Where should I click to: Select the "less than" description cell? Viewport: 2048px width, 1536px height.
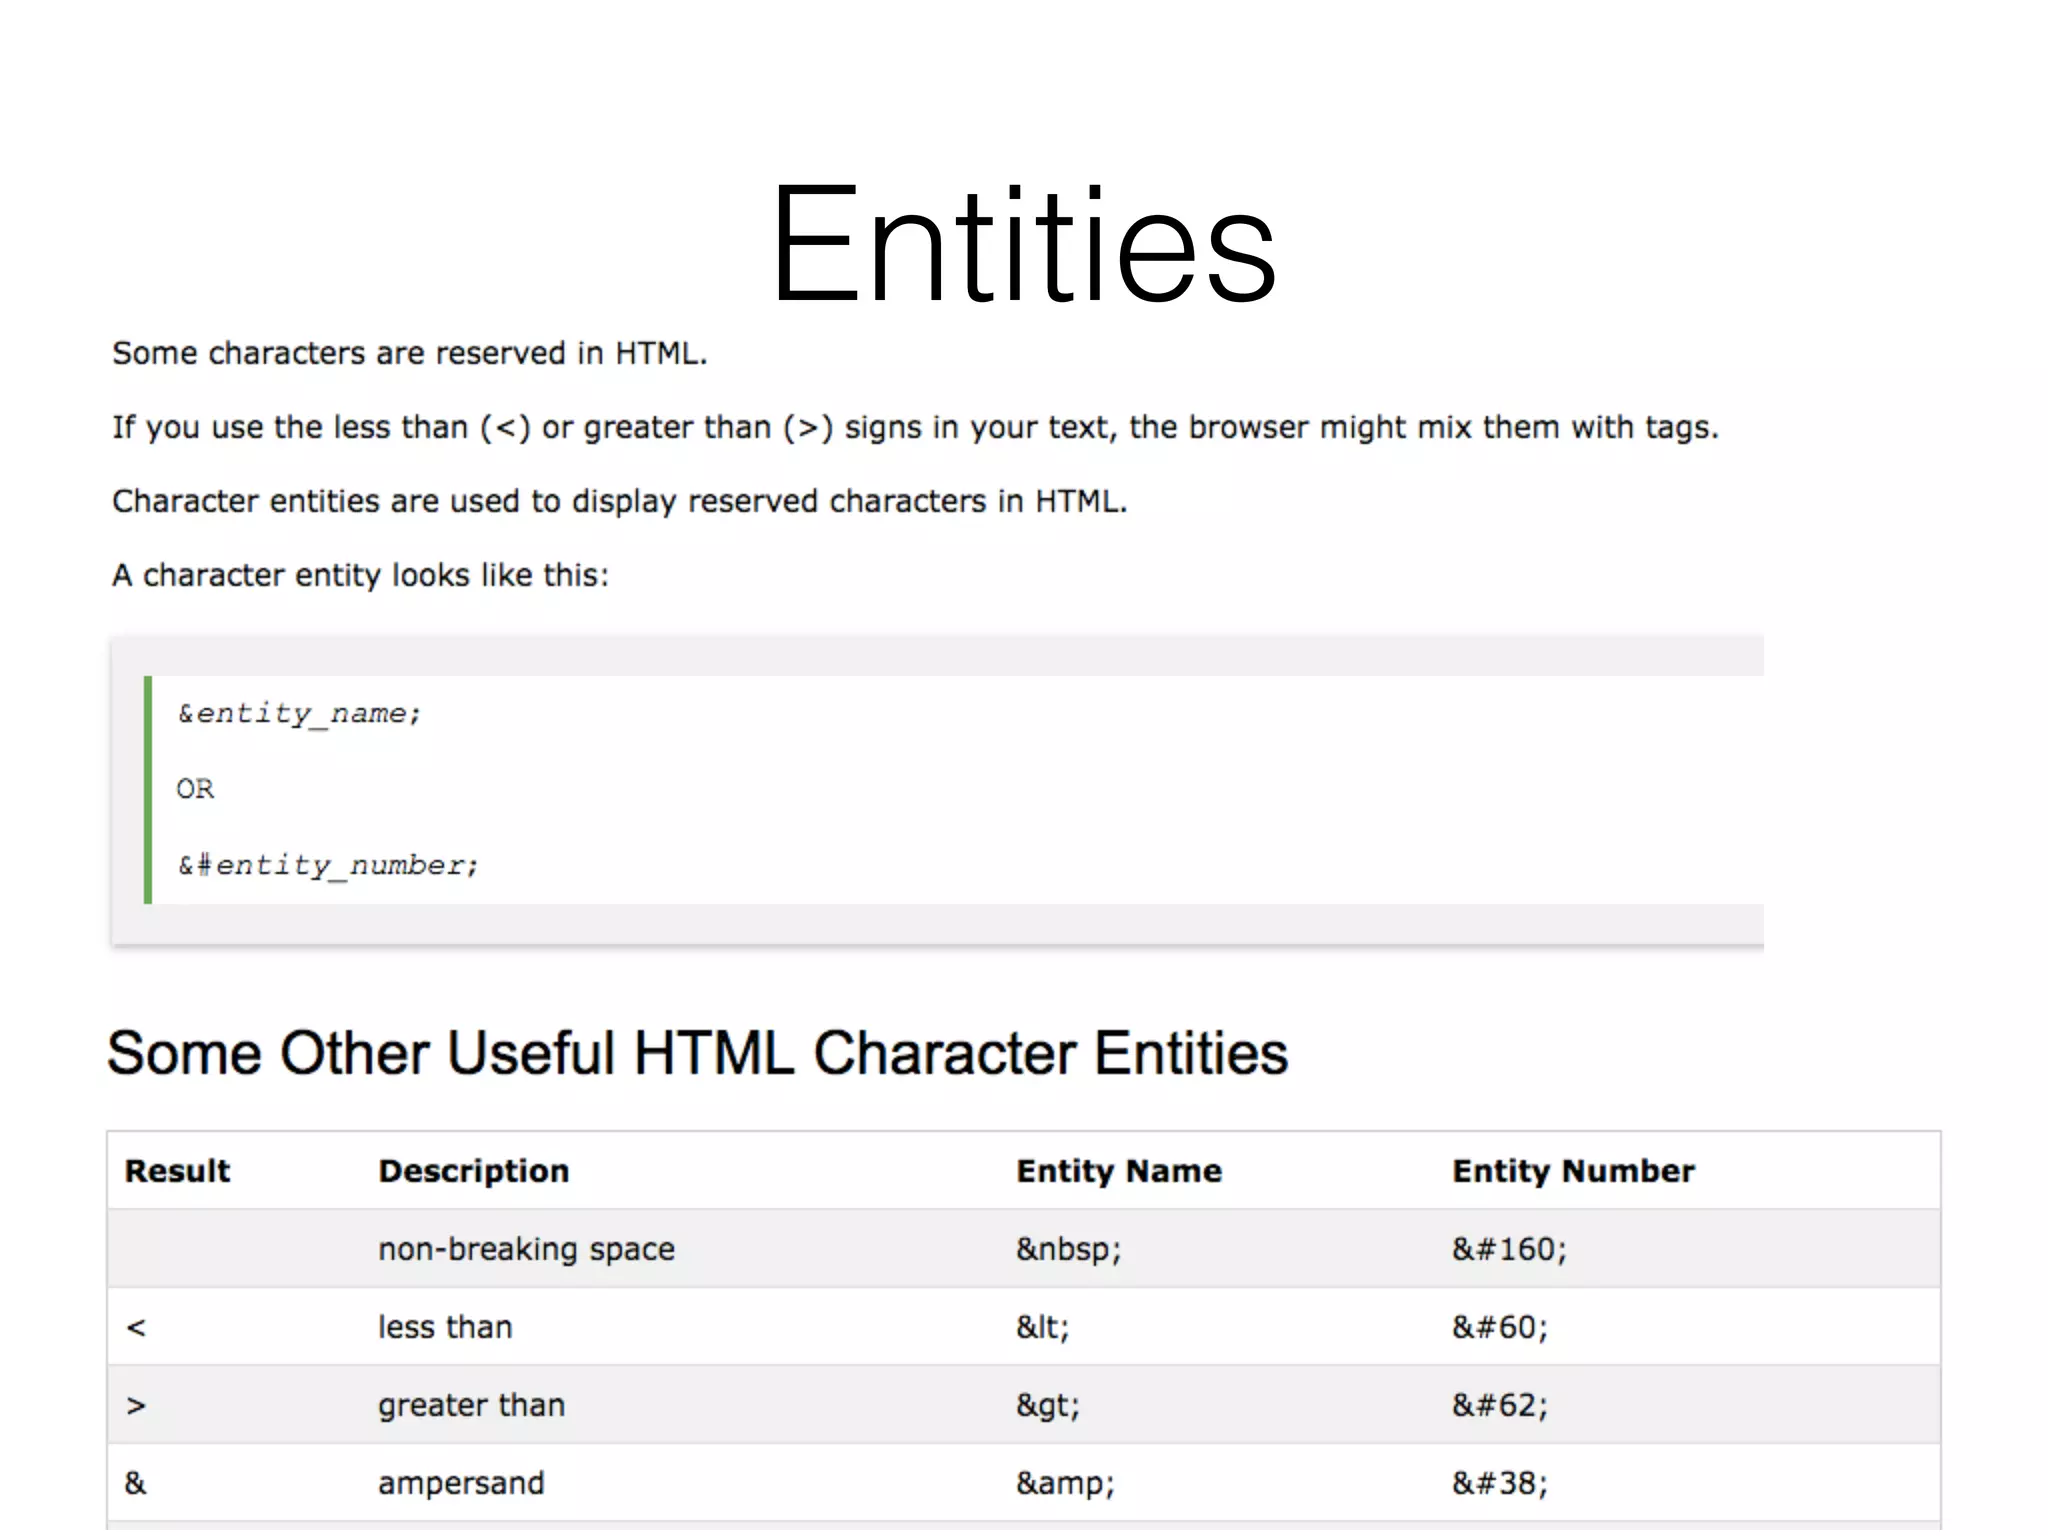pos(445,1326)
